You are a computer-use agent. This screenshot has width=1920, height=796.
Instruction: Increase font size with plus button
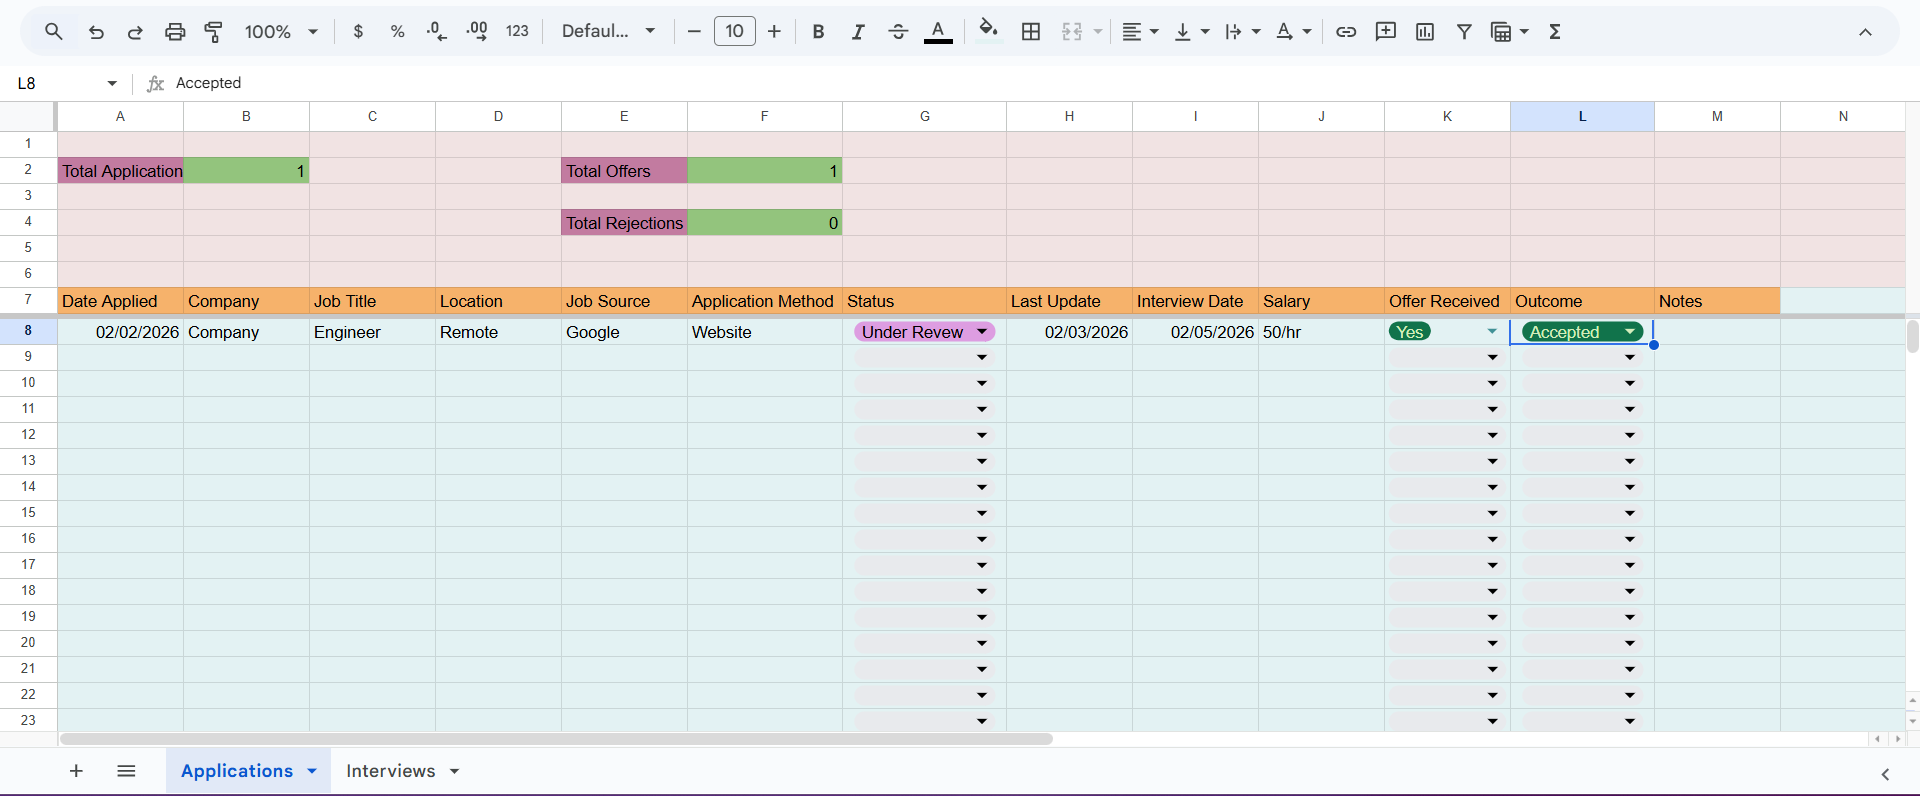pos(774,32)
